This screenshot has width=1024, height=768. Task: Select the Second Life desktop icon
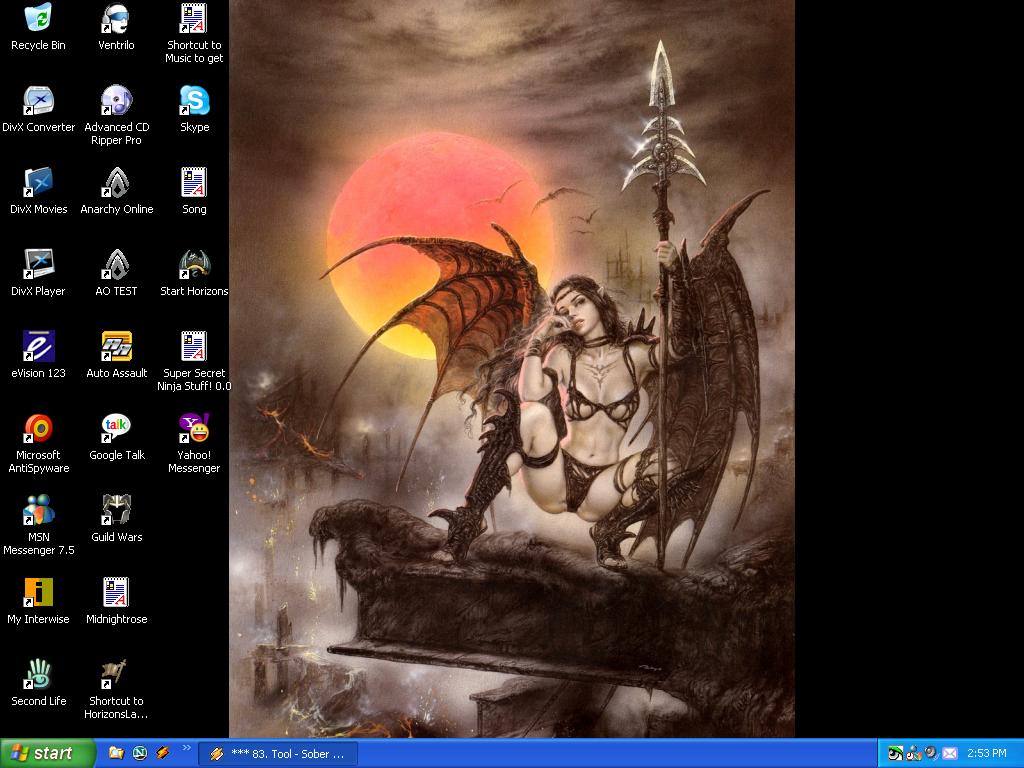pos(38,675)
